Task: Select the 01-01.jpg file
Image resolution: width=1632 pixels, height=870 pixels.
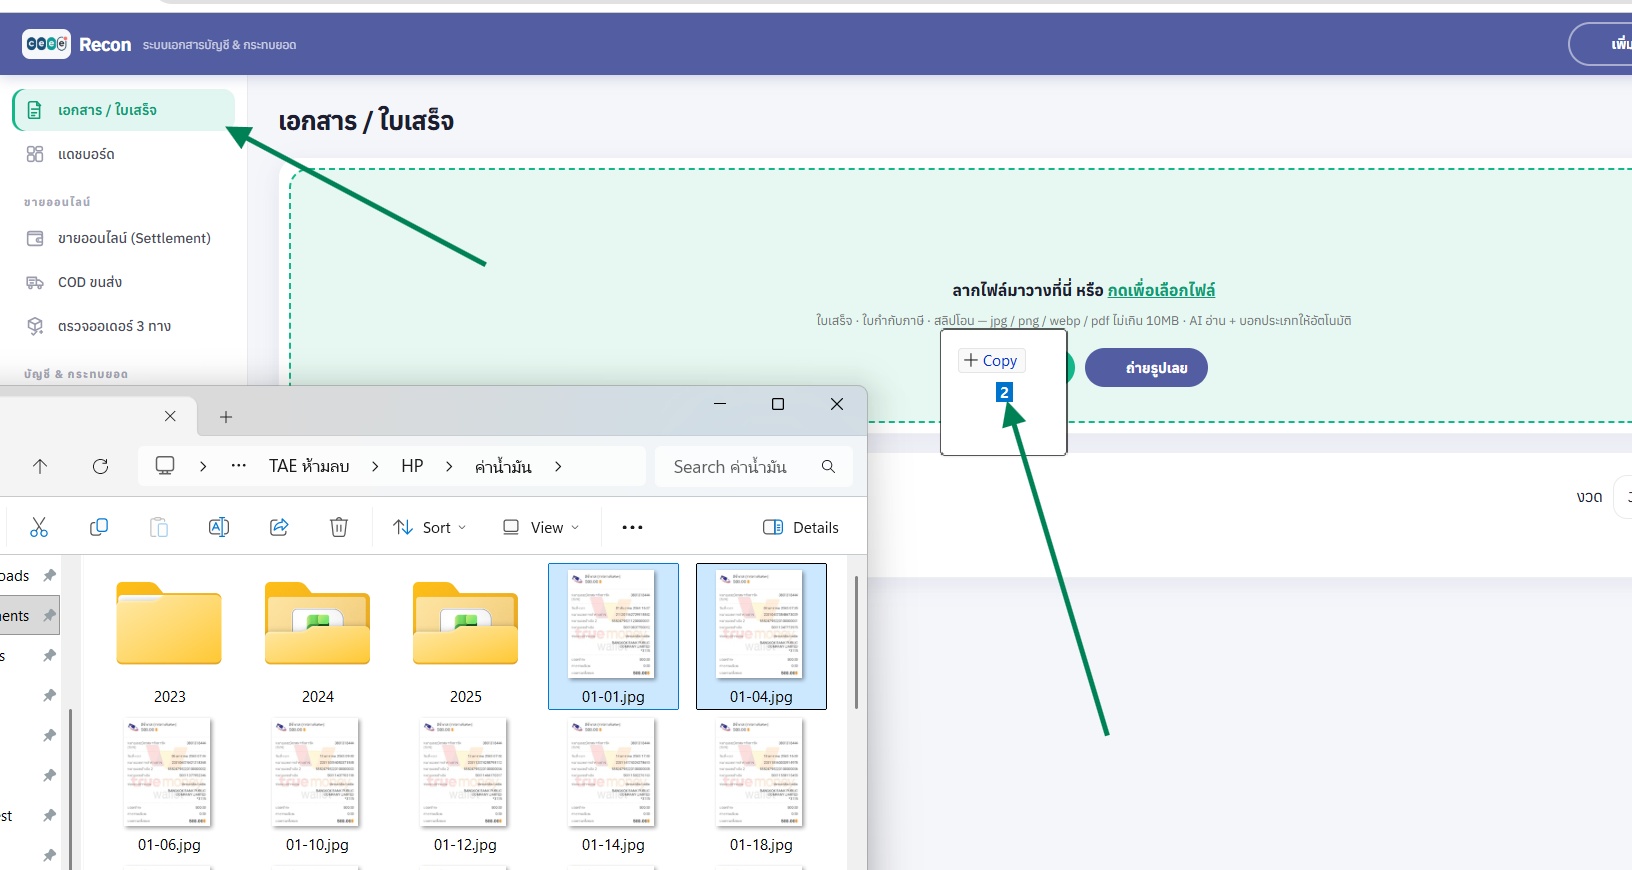Action: click(613, 636)
